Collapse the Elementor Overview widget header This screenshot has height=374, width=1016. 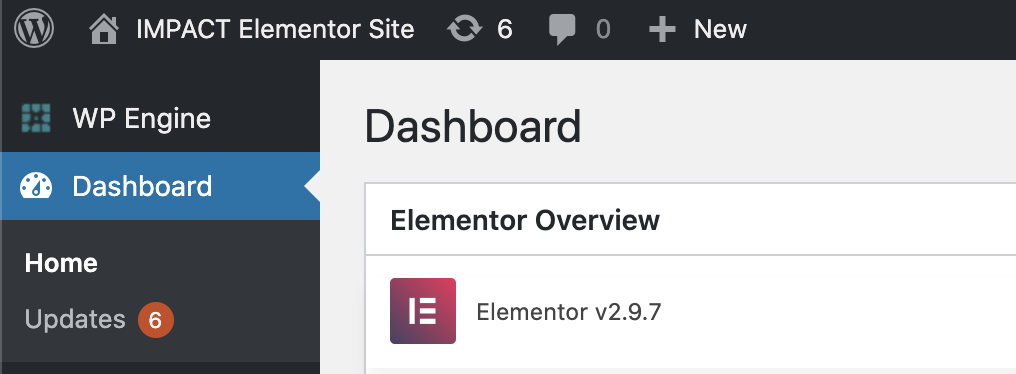pos(691,220)
